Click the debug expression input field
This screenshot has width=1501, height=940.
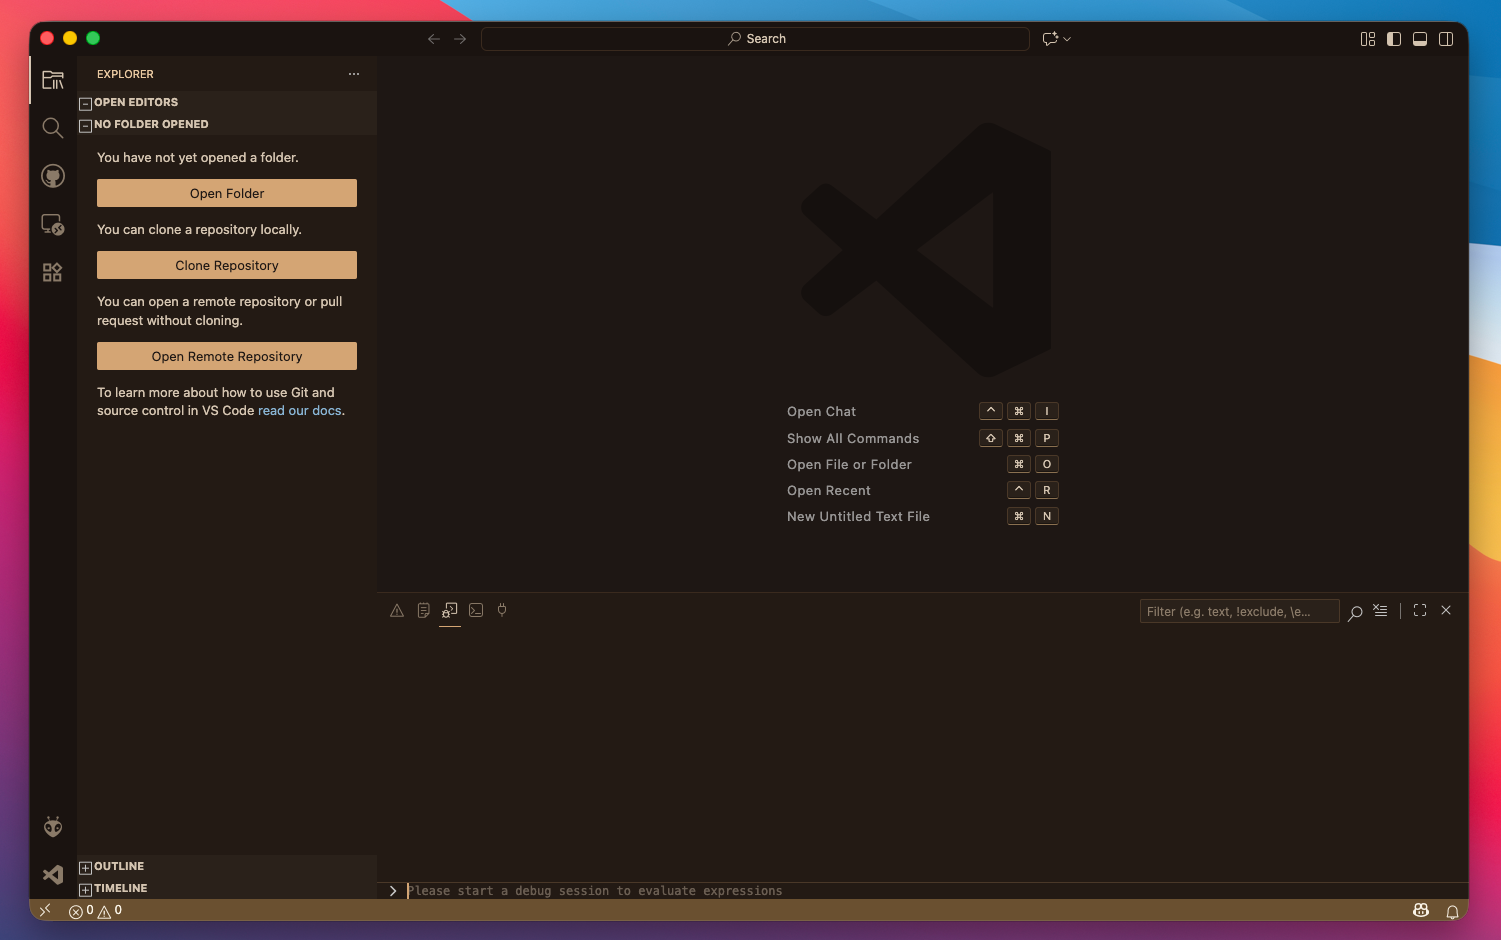coord(700,890)
